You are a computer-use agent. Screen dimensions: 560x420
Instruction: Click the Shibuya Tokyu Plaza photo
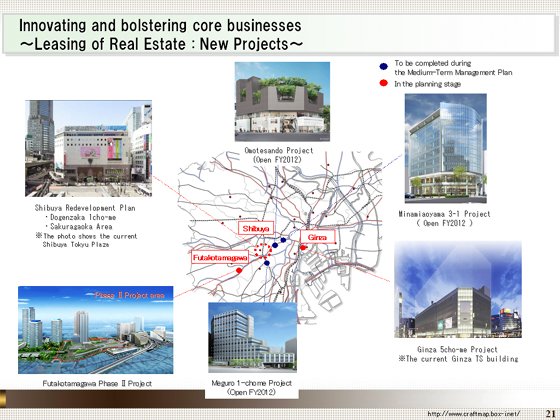point(89,148)
